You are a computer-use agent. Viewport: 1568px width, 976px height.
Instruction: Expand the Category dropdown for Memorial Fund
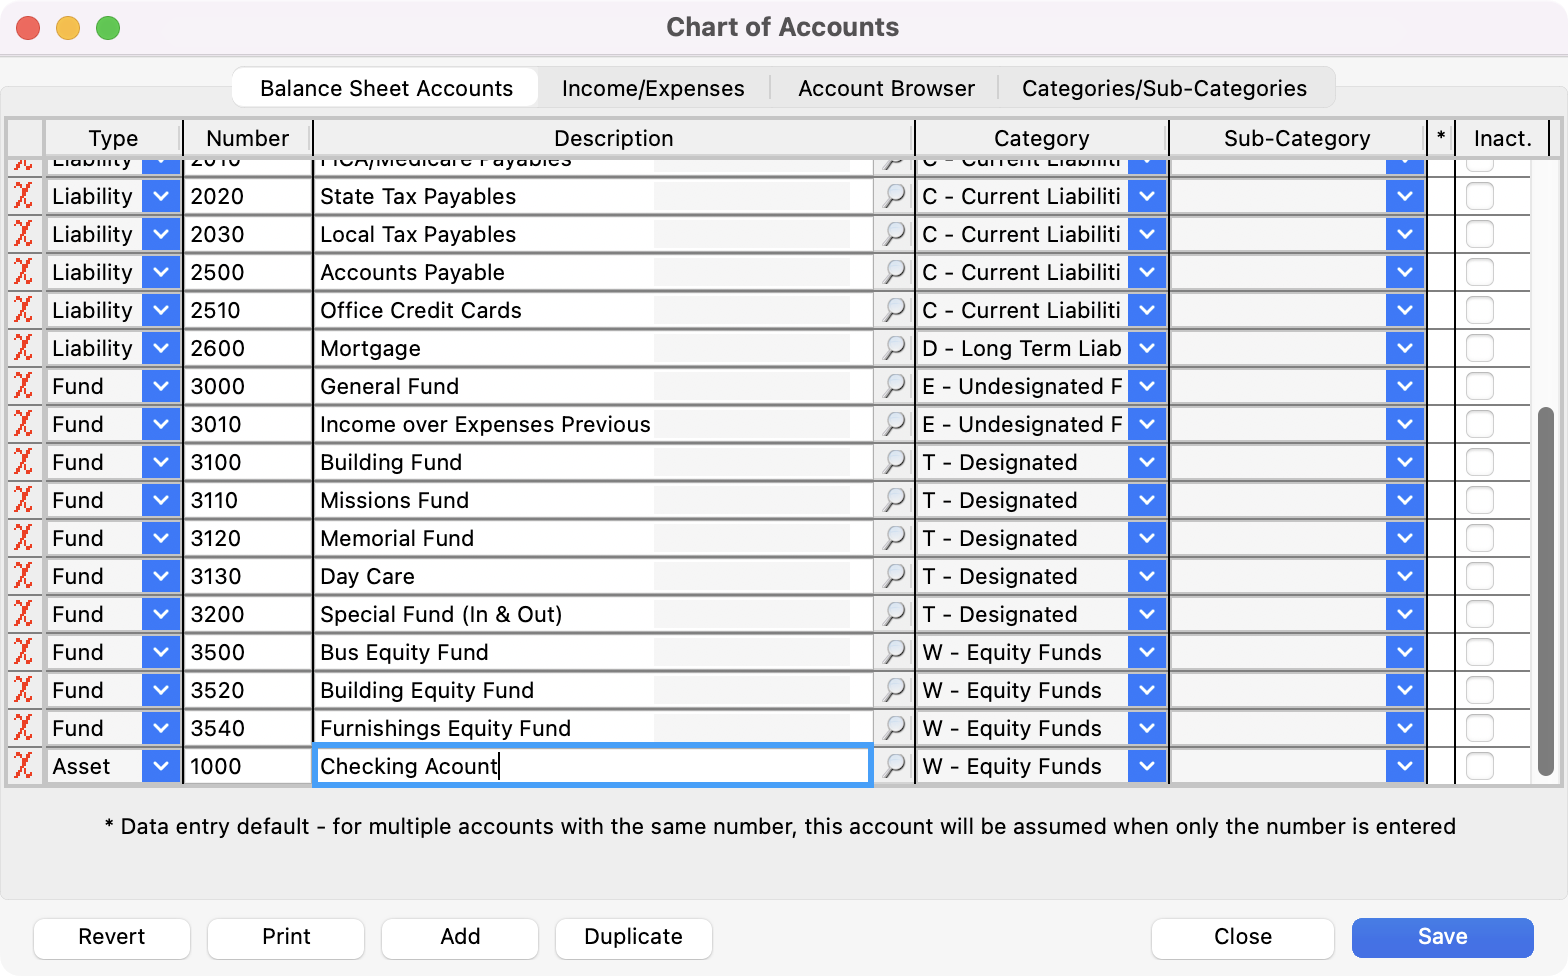click(x=1147, y=538)
